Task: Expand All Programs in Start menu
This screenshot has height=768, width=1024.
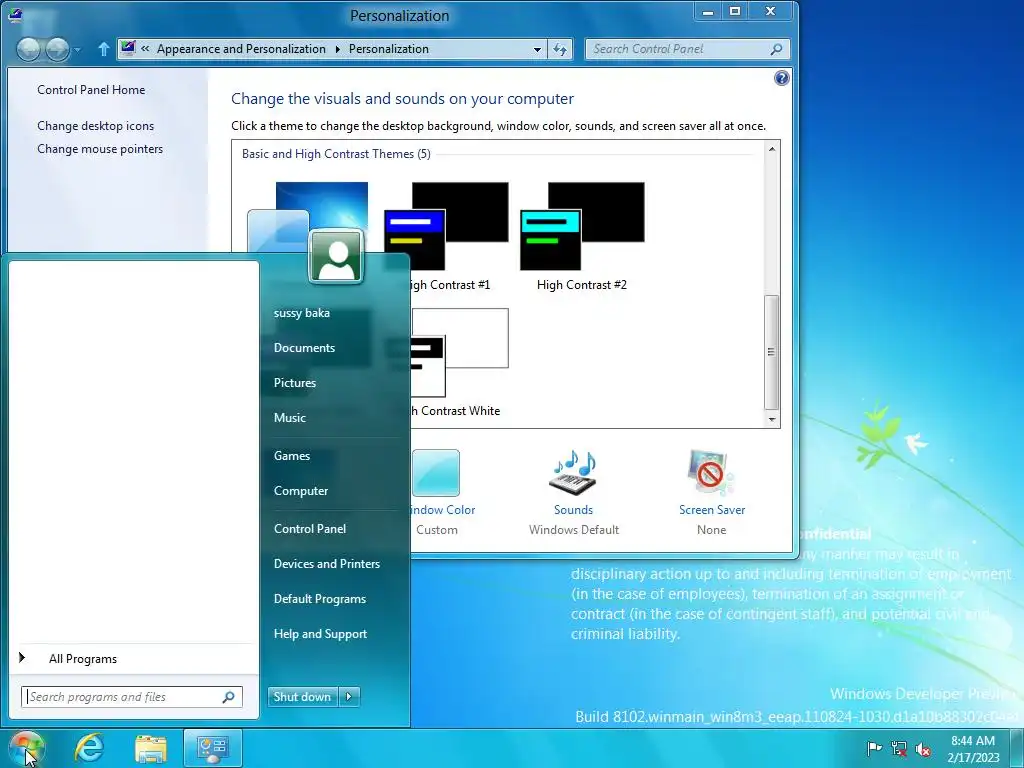Action: tap(83, 659)
